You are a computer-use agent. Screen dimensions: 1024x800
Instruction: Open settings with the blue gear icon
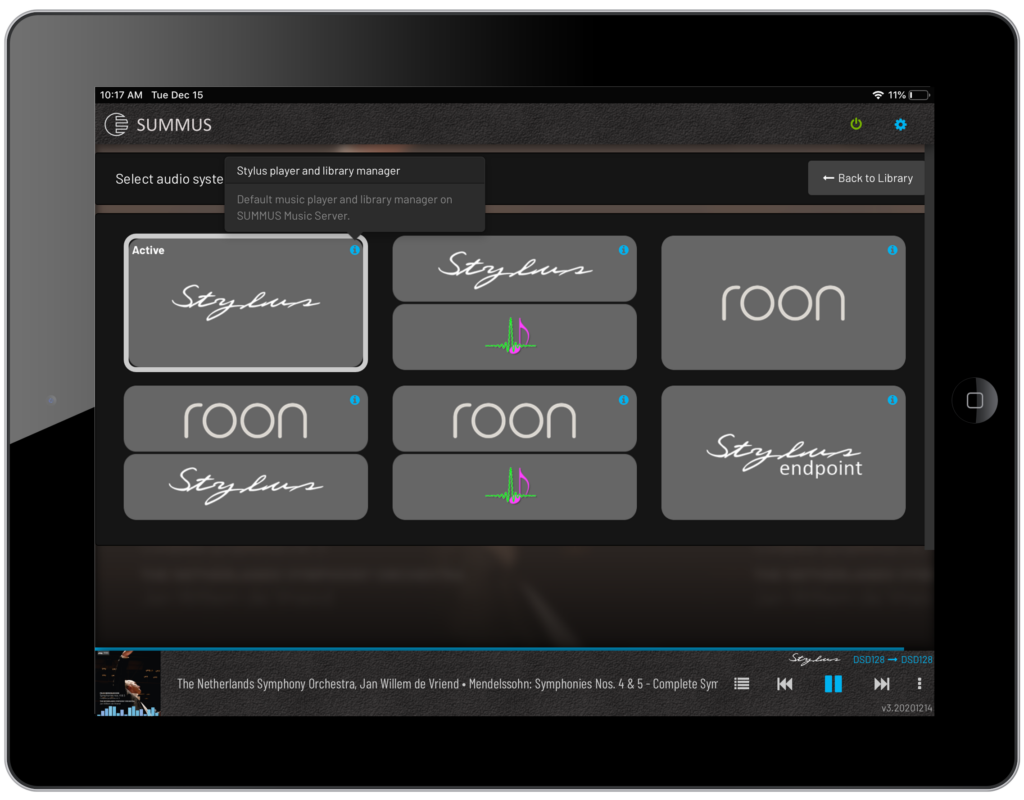[900, 124]
